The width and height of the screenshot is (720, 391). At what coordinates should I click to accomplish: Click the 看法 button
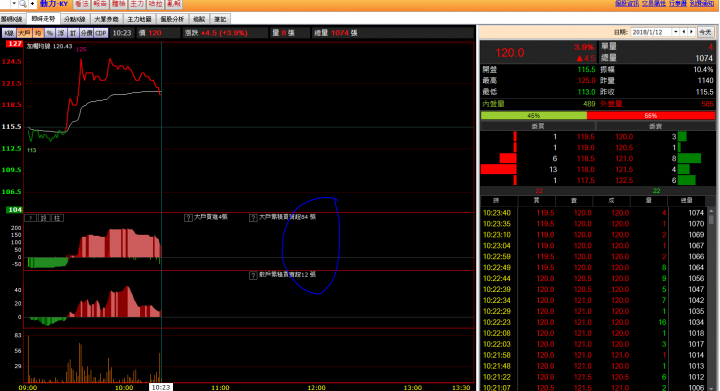(82, 4)
